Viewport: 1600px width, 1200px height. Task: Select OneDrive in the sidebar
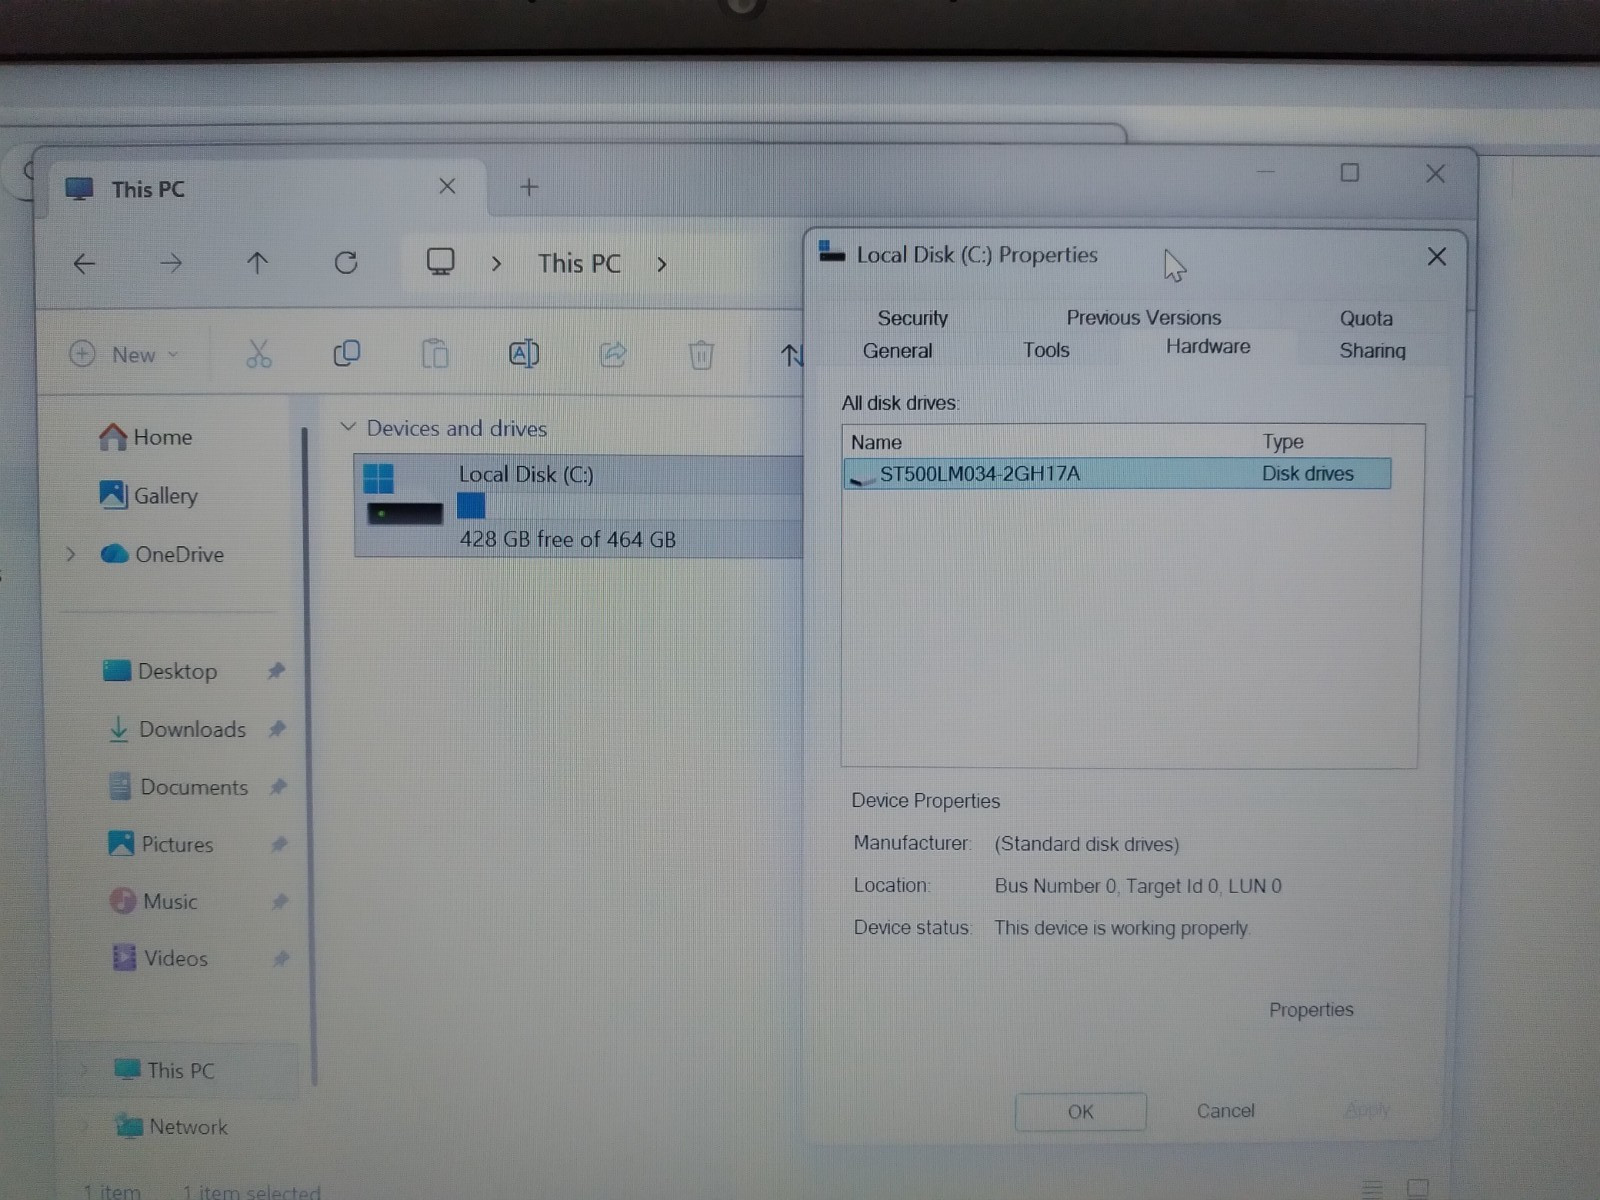pyautogui.click(x=162, y=554)
